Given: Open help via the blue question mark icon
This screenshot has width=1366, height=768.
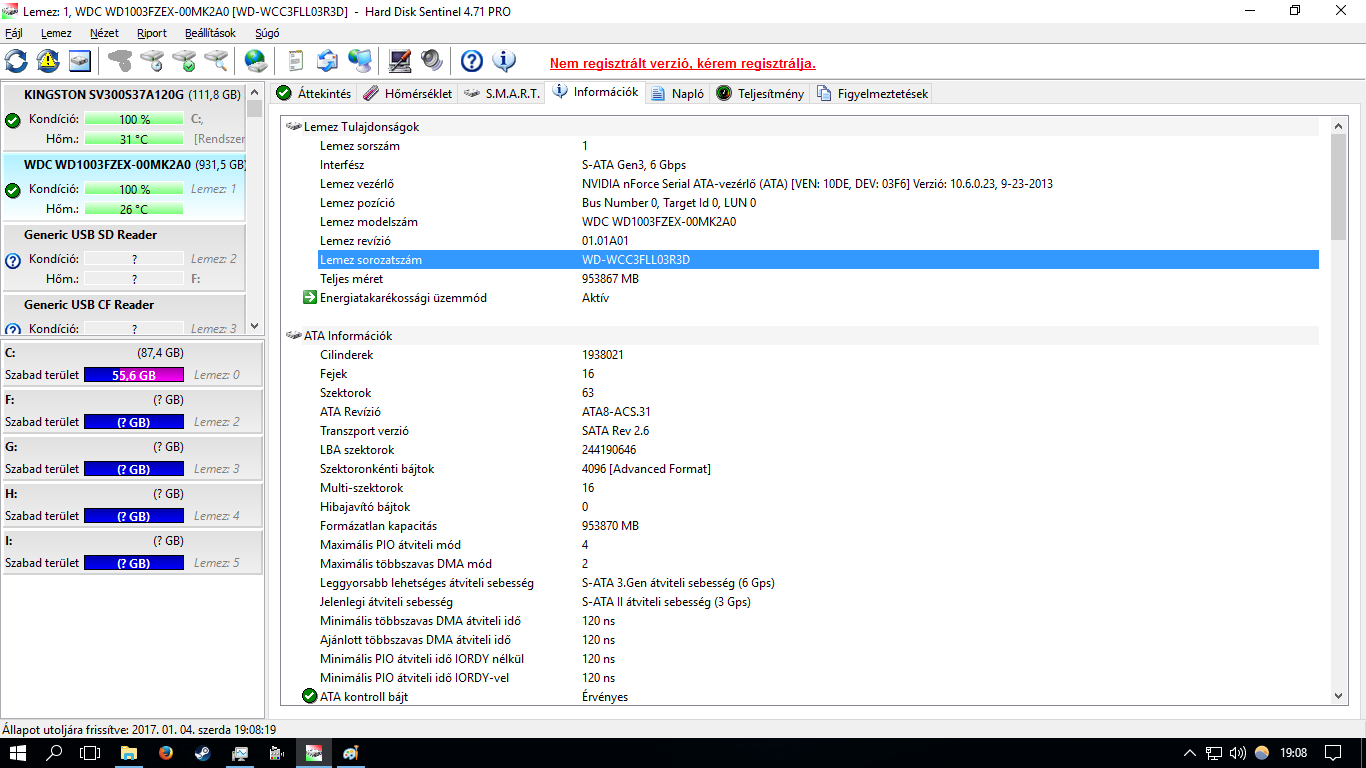Looking at the screenshot, I should coord(472,61).
